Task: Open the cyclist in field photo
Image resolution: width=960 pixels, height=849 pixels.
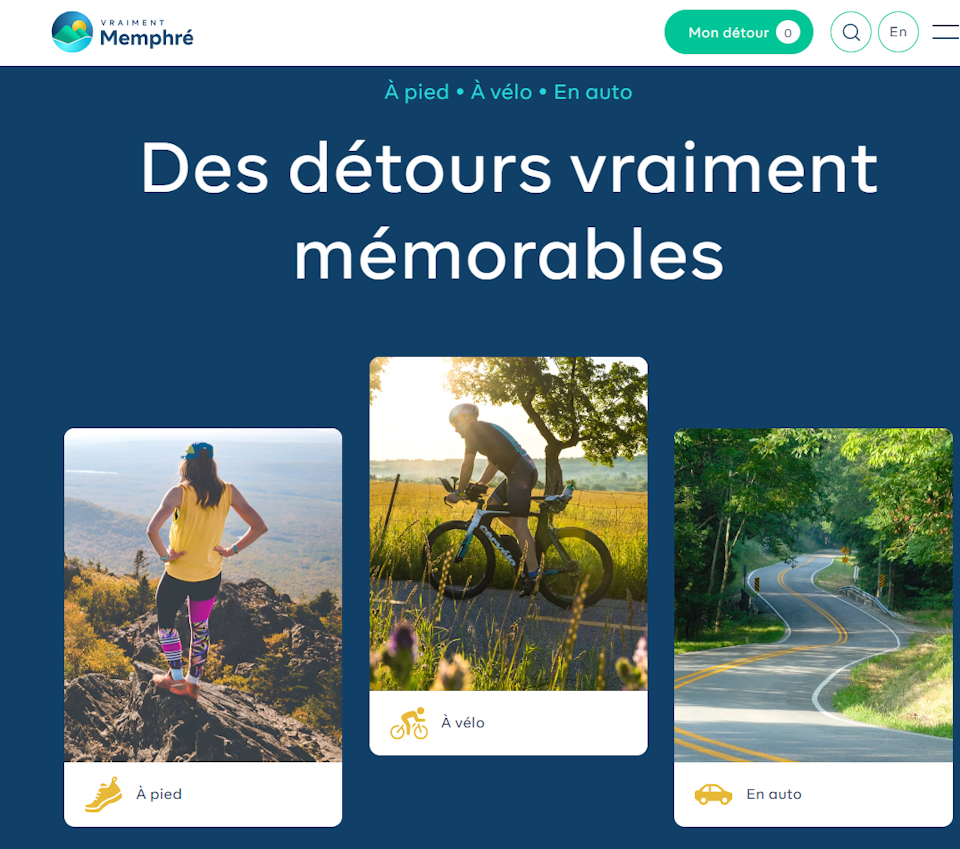Action: coord(508,524)
